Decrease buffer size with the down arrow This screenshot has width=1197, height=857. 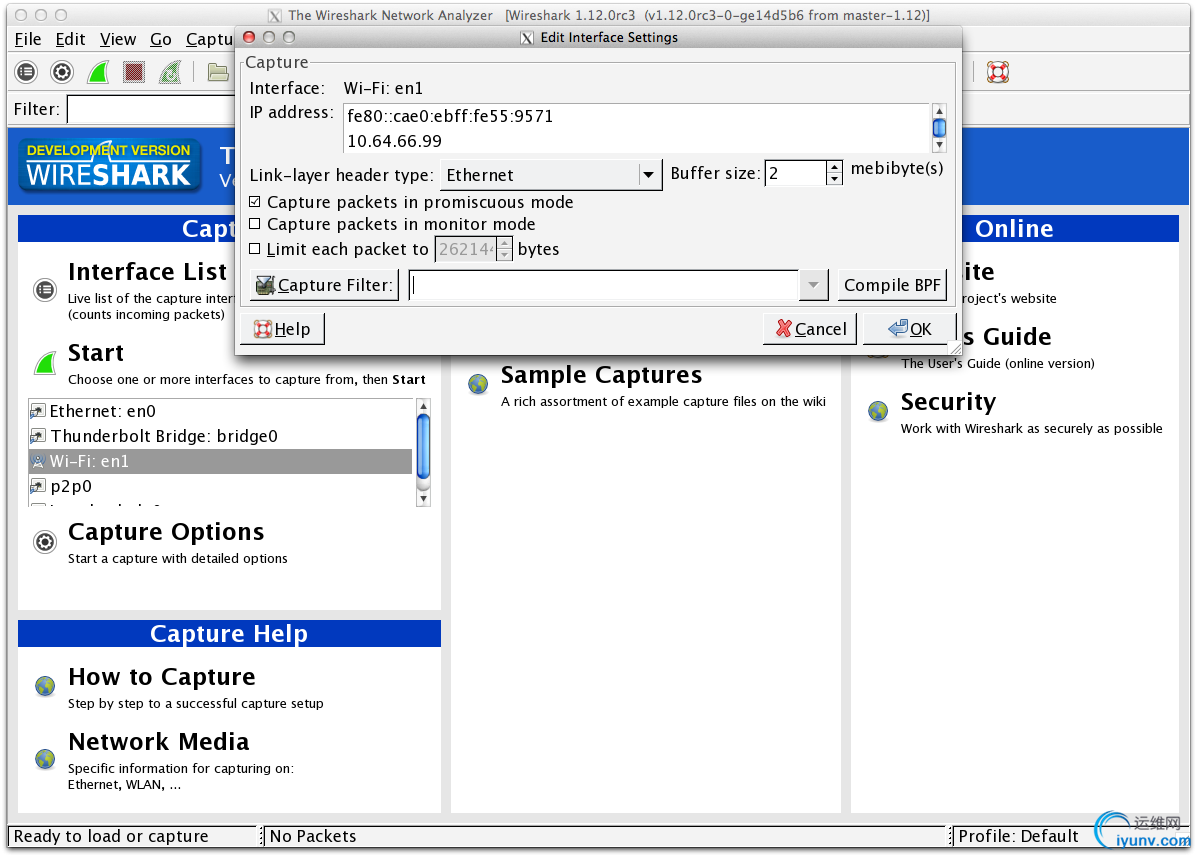834,179
